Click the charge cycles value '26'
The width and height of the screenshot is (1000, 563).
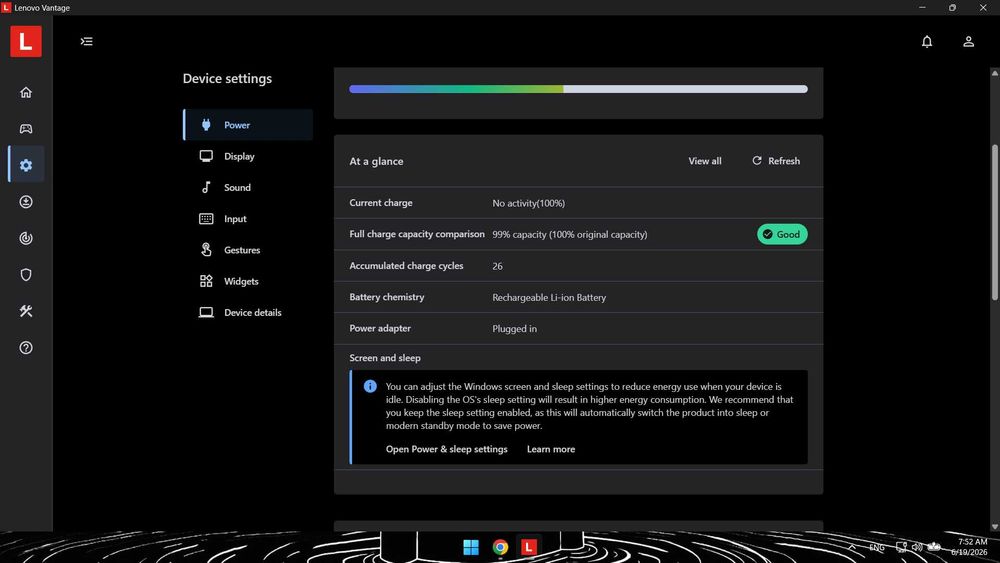tap(497, 266)
